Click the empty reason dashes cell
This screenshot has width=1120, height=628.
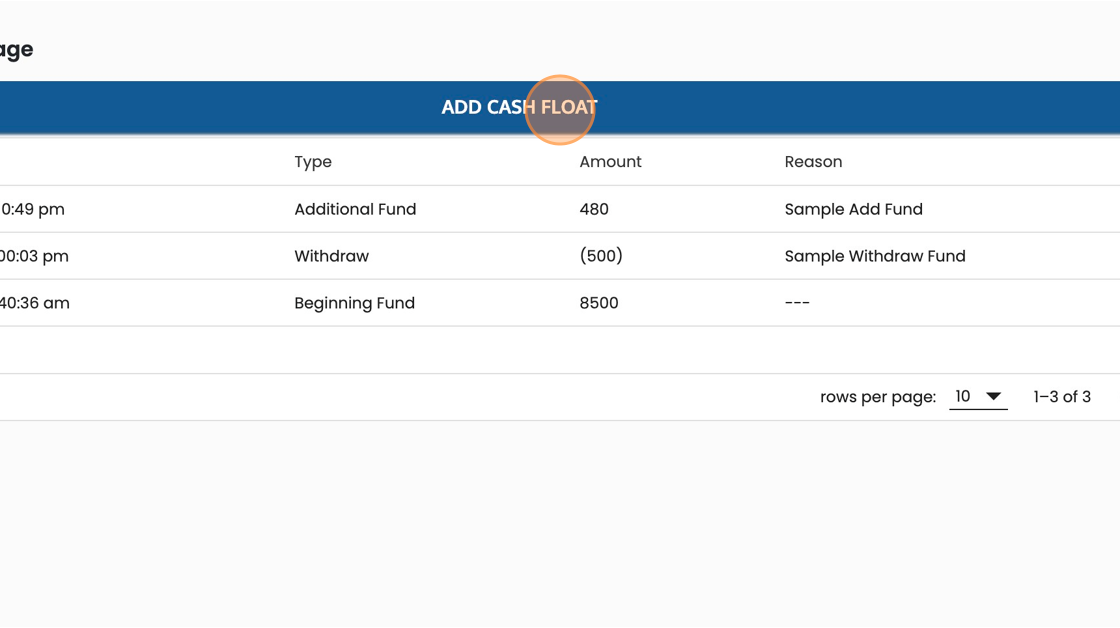point(797,303)
